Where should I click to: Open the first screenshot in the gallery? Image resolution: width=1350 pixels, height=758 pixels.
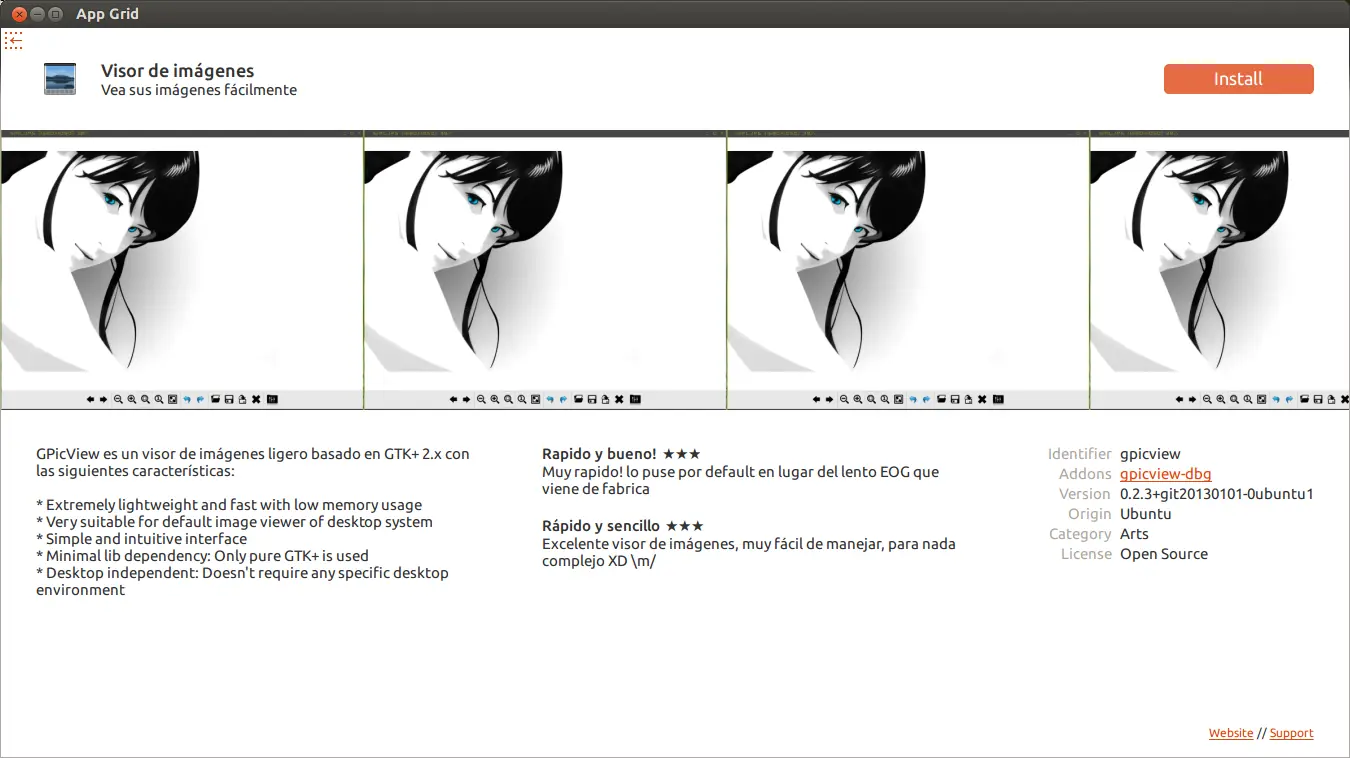(x=181, y=269)
